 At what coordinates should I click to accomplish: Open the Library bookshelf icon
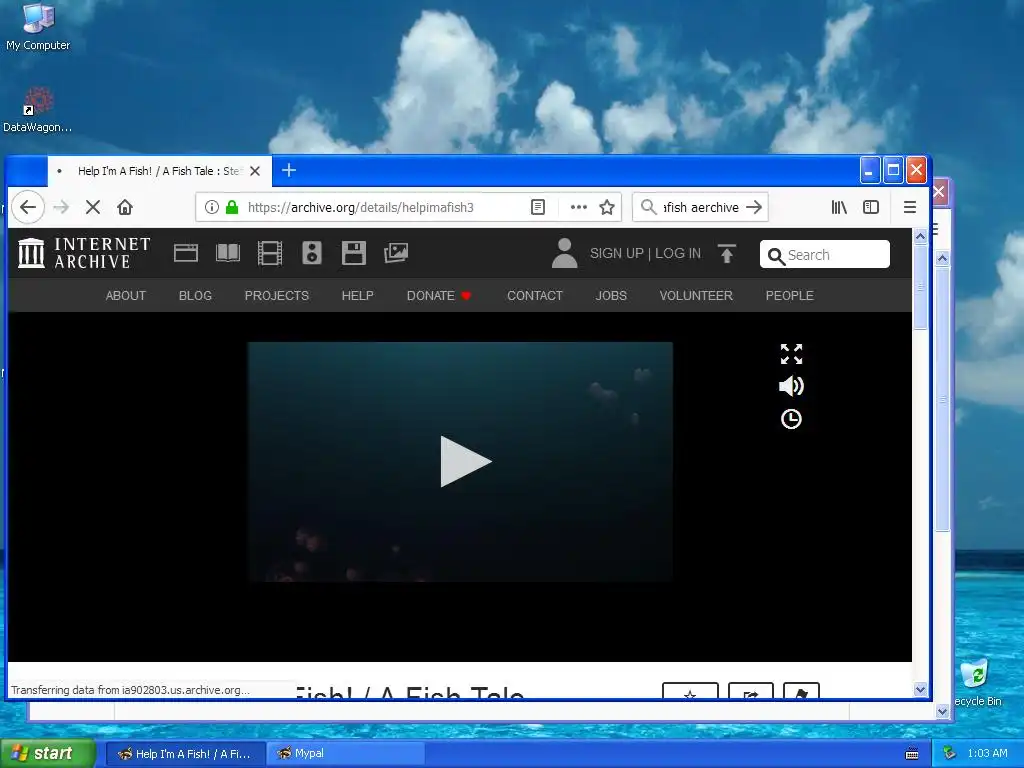coord(839,208)
